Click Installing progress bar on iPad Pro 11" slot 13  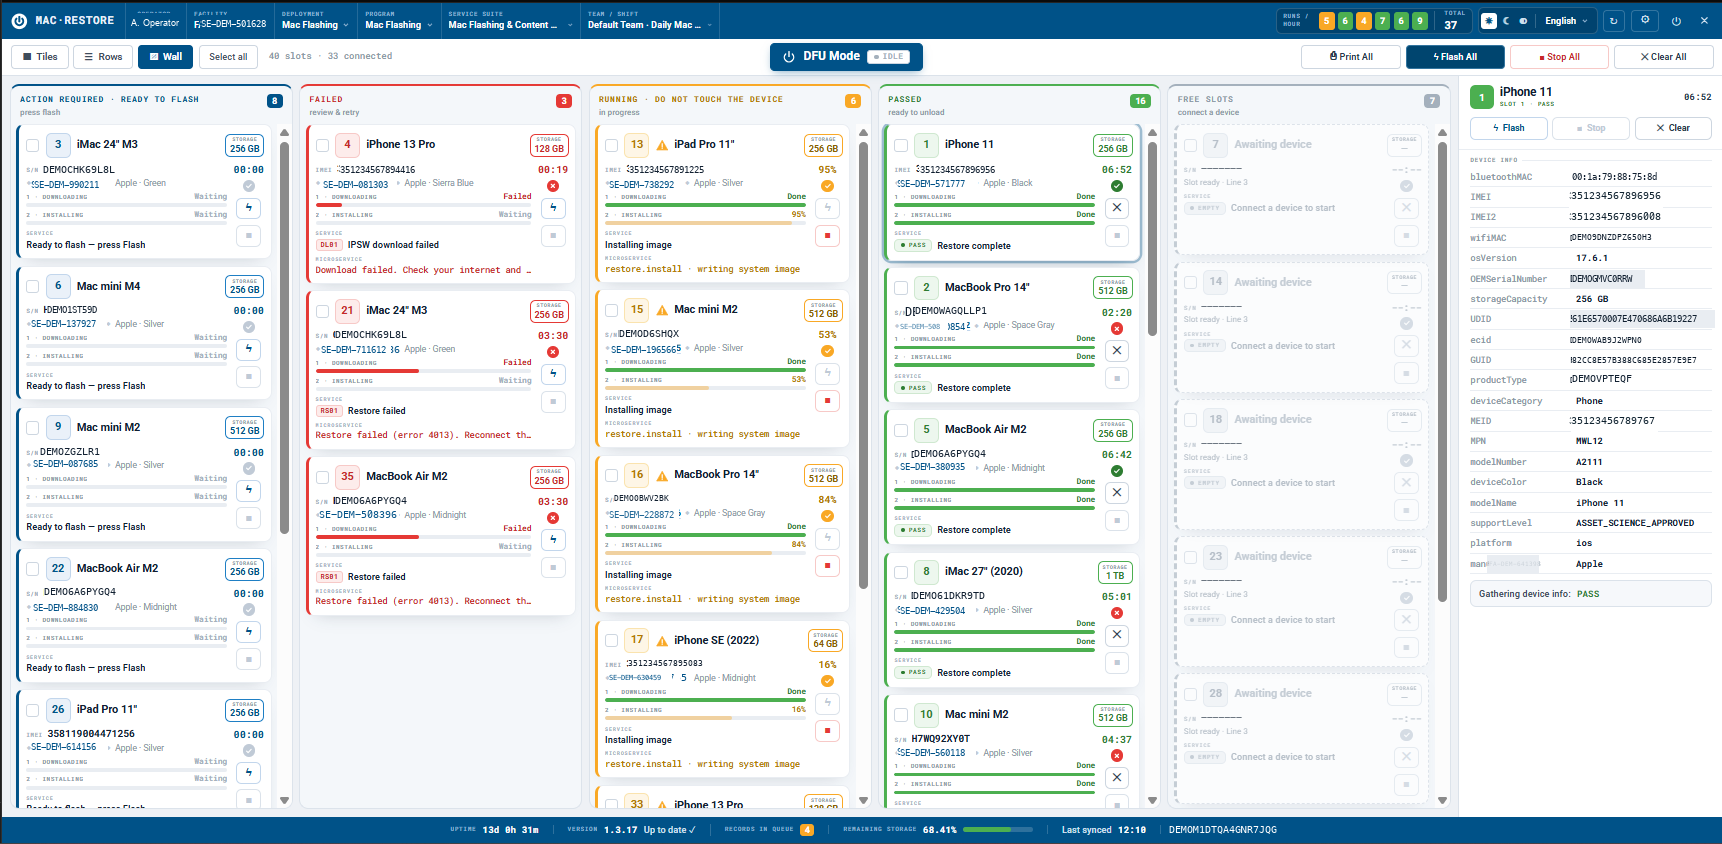coord(705,223)
